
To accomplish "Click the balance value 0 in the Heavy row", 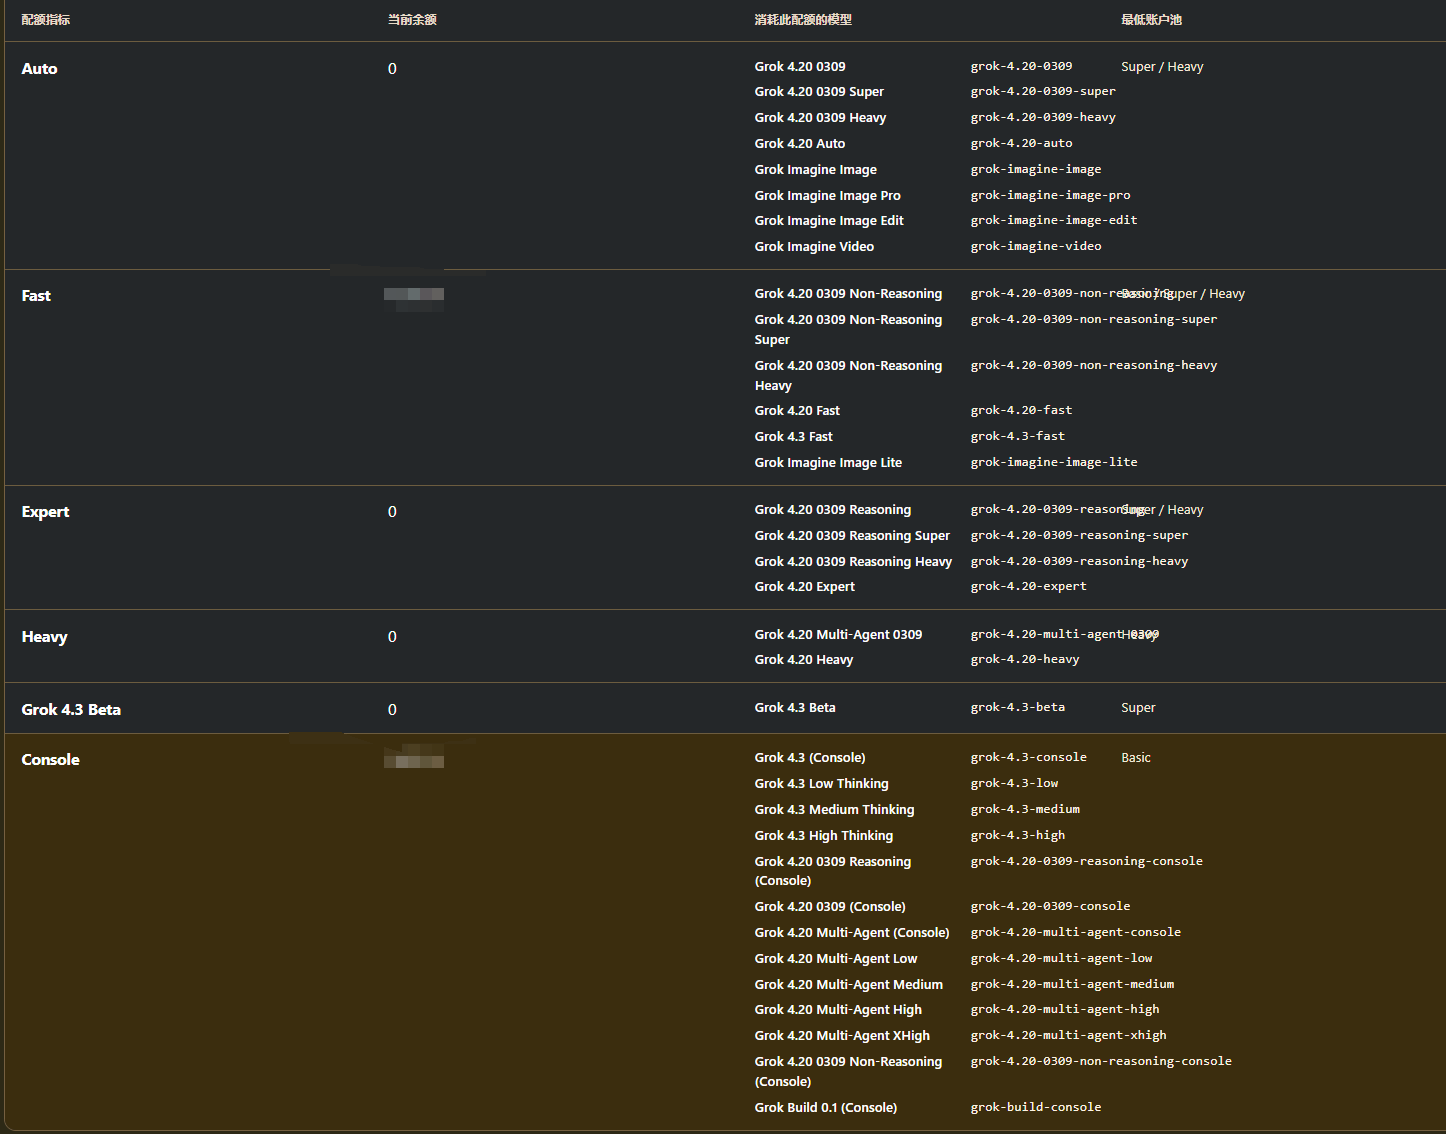I will 392,637.
